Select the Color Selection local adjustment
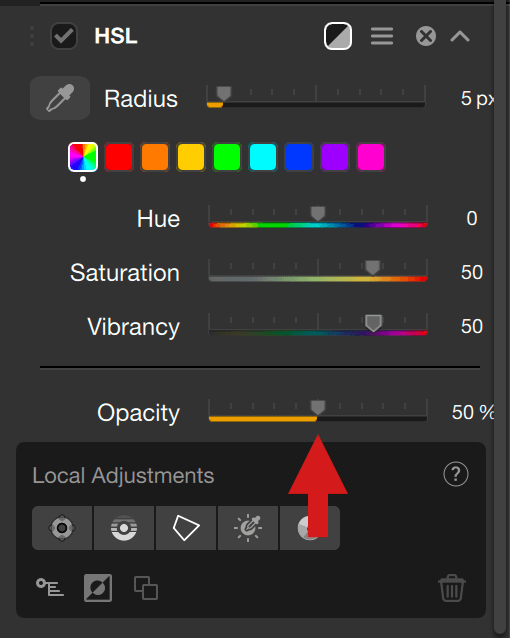This screenshot has height=638, width=510. 248,528
